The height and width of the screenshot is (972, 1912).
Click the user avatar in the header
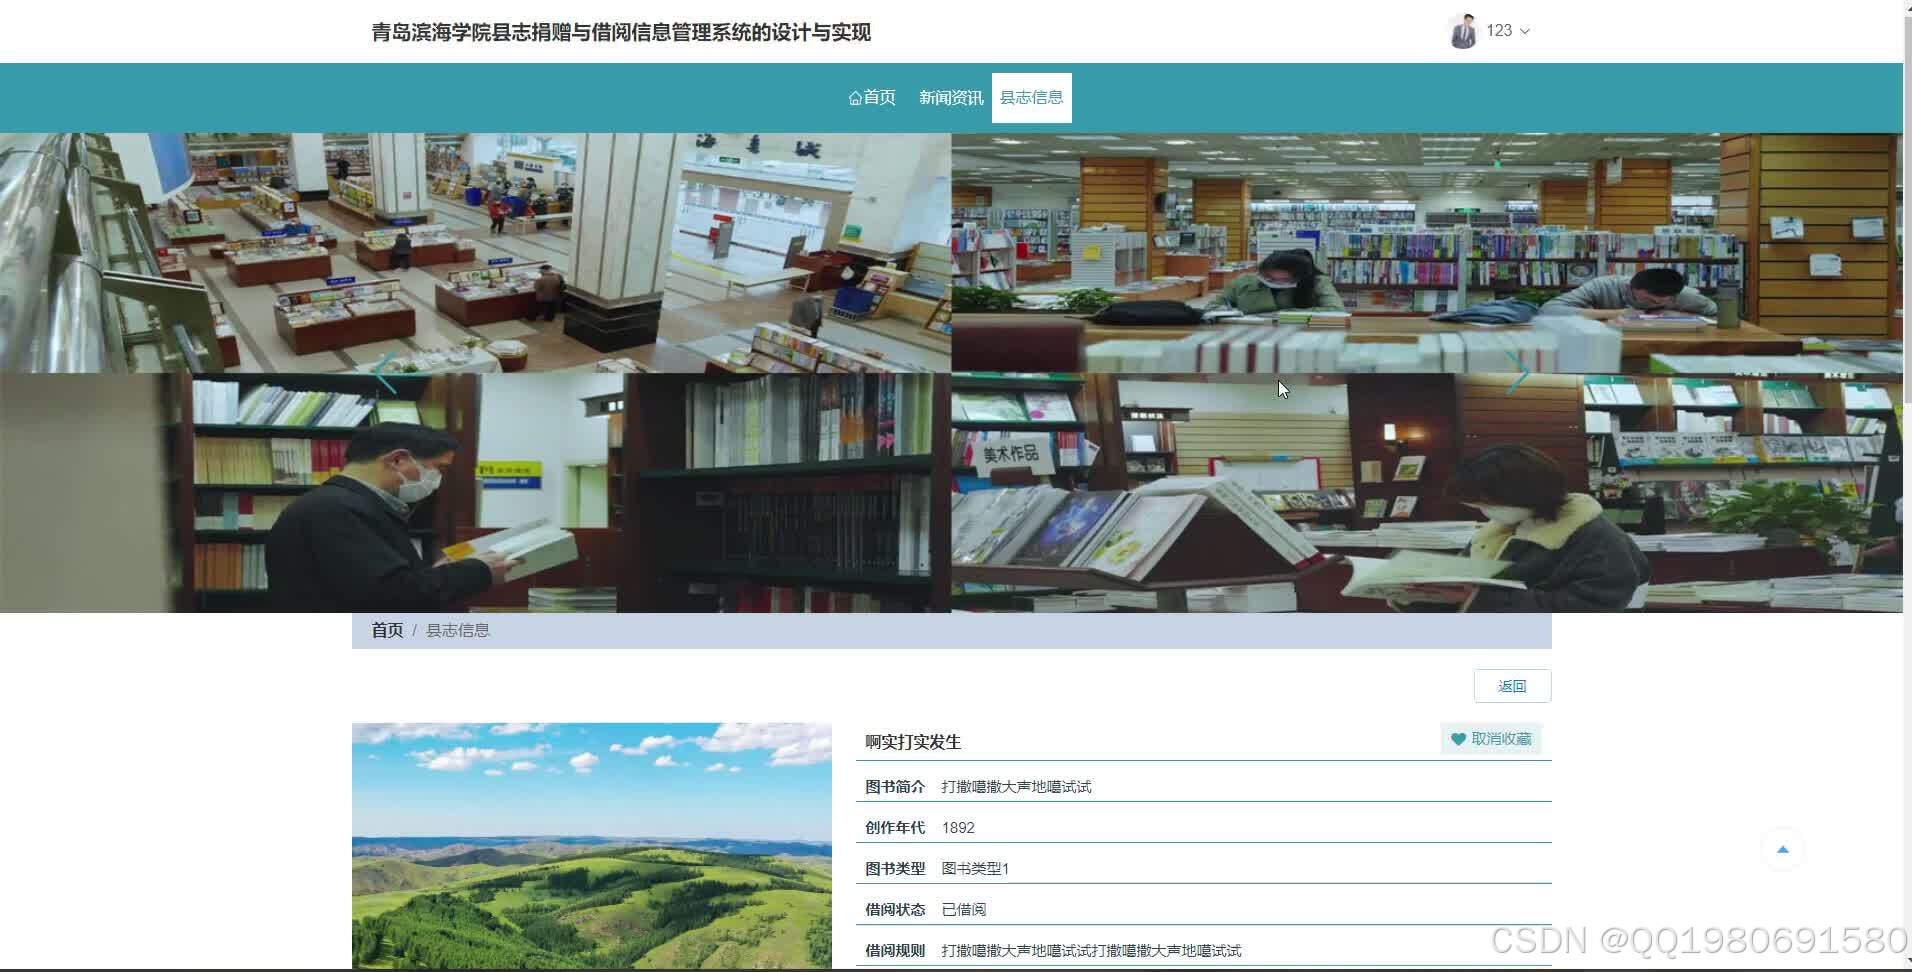[1462, 30]
